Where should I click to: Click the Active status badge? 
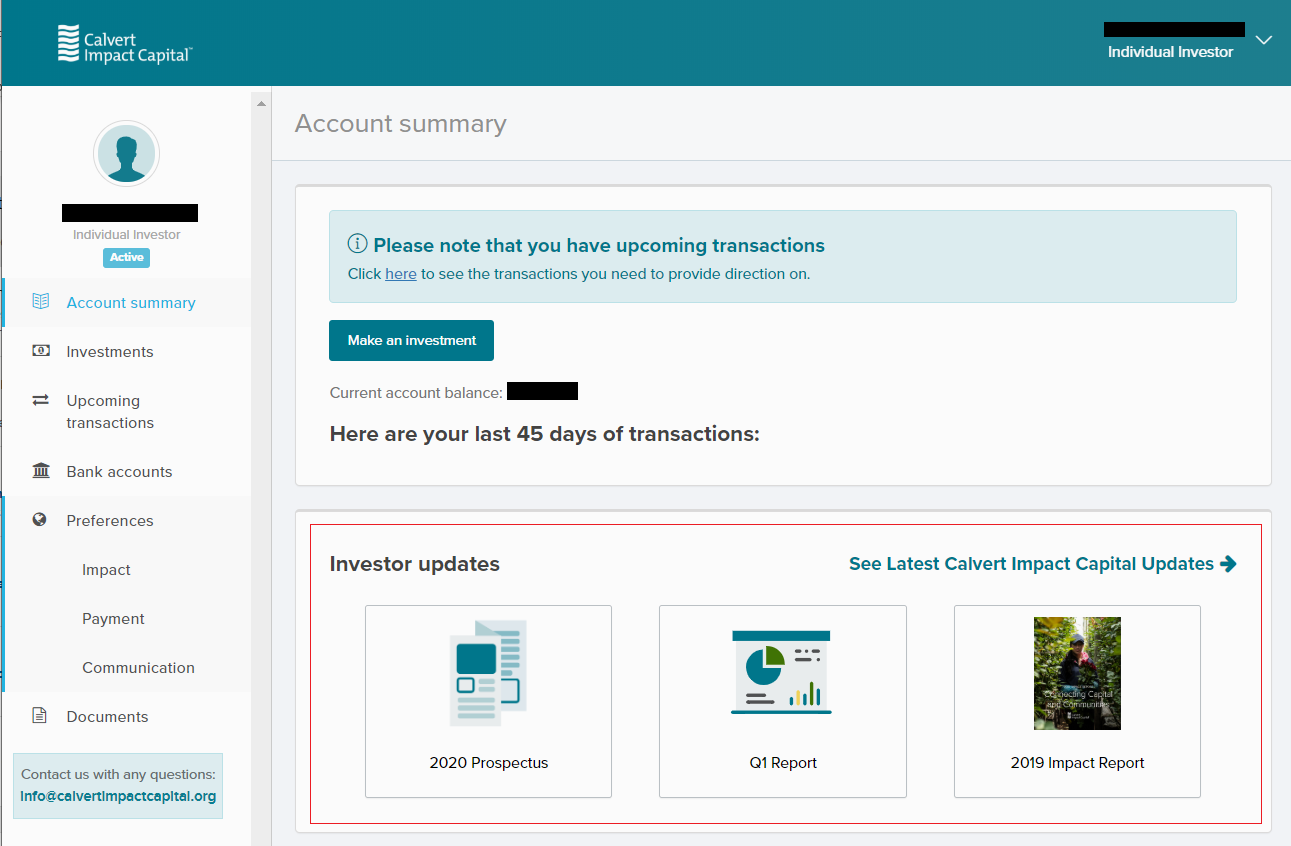click(x=126, y=257)
